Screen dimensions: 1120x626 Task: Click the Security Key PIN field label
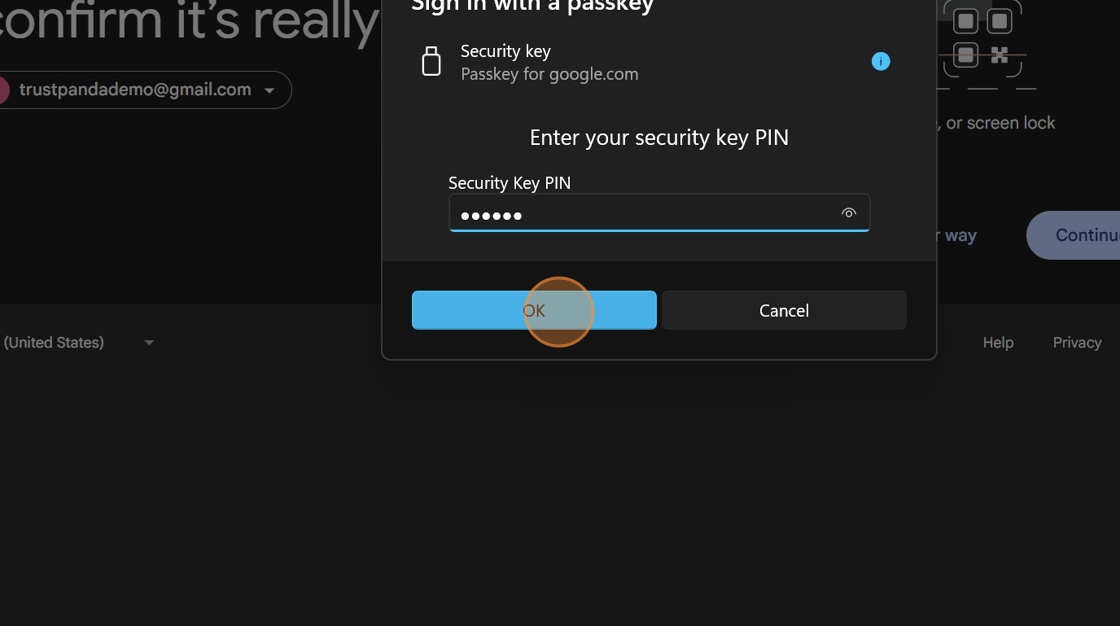coord(509,183)
